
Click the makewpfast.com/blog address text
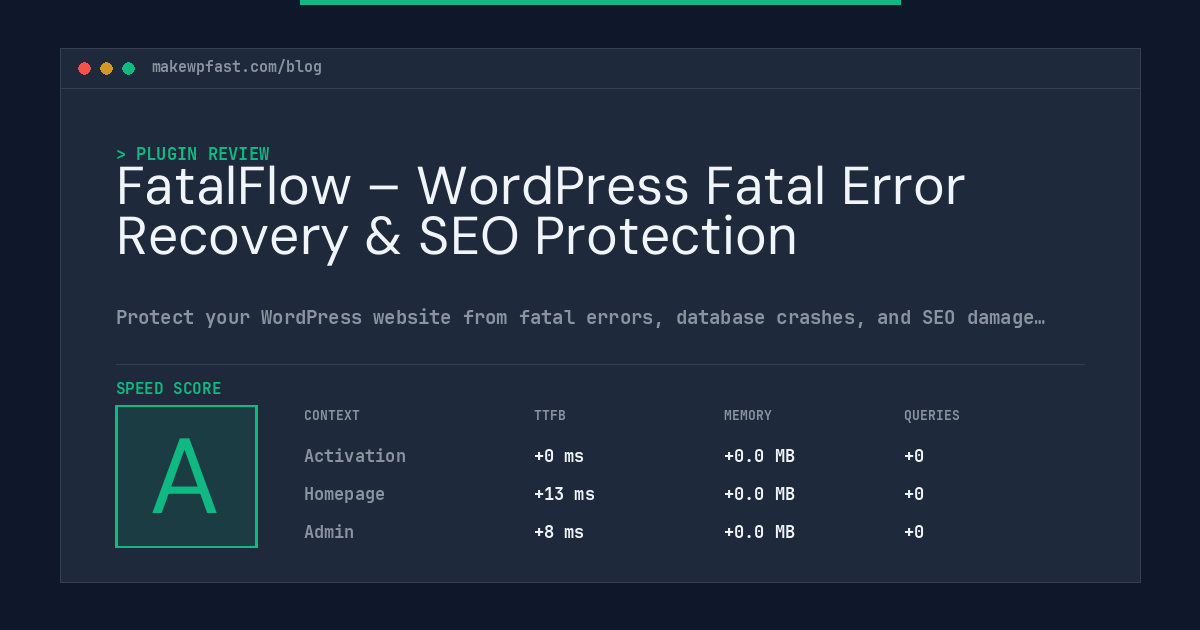[237, 67]
